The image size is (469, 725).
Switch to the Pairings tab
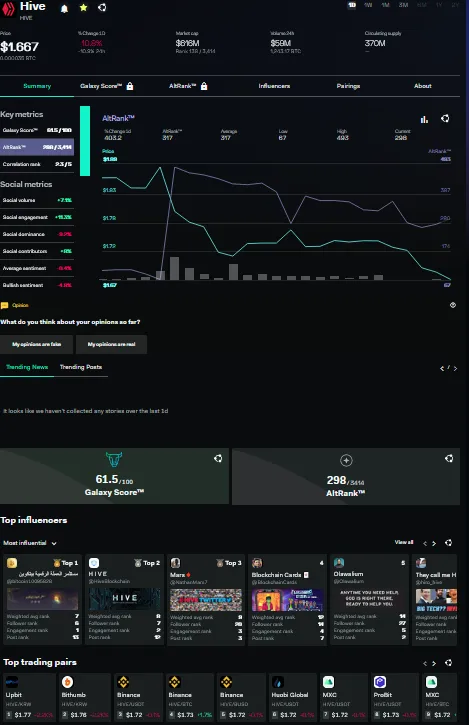348,86
